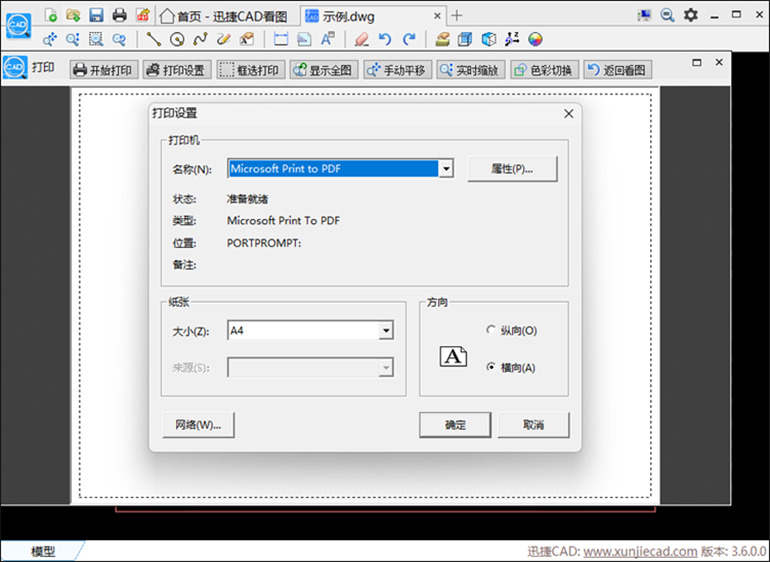Click the 确定 confirm button
Viewport: 770px width, 562px height.
click(455, 425)
